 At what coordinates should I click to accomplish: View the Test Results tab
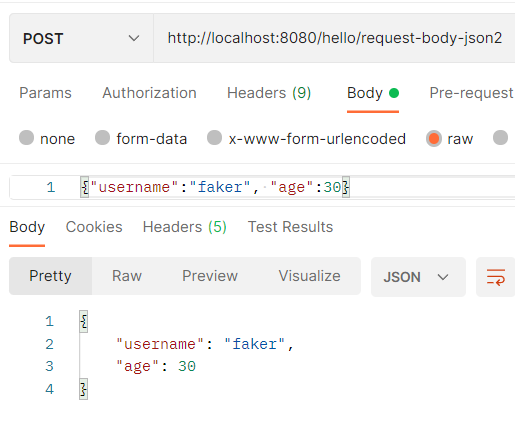(290, 227)
